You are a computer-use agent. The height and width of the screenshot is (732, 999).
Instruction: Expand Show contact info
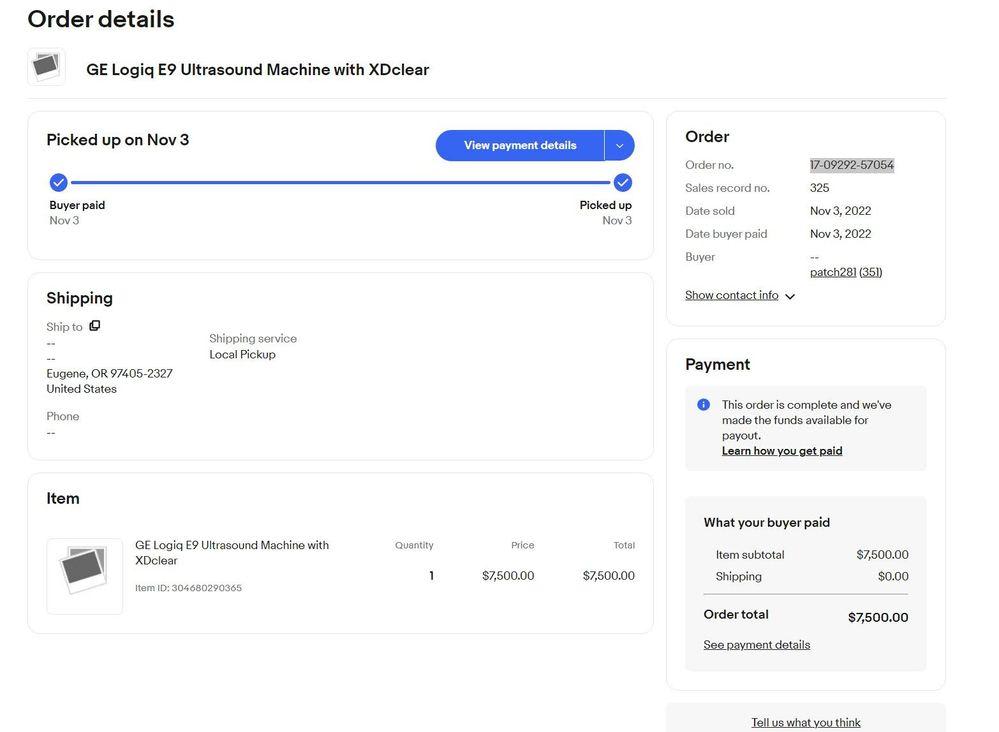(731, 295)
